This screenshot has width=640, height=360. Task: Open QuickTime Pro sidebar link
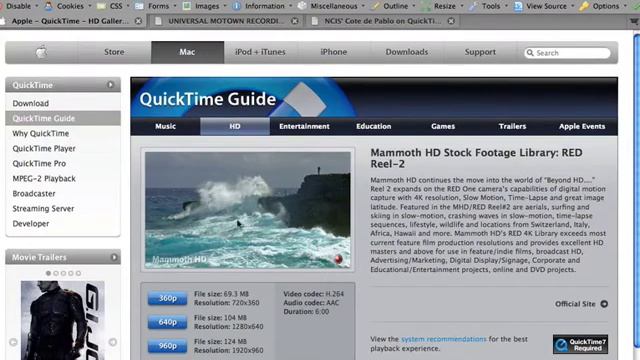pyautogui.click(x=39, y=164)
